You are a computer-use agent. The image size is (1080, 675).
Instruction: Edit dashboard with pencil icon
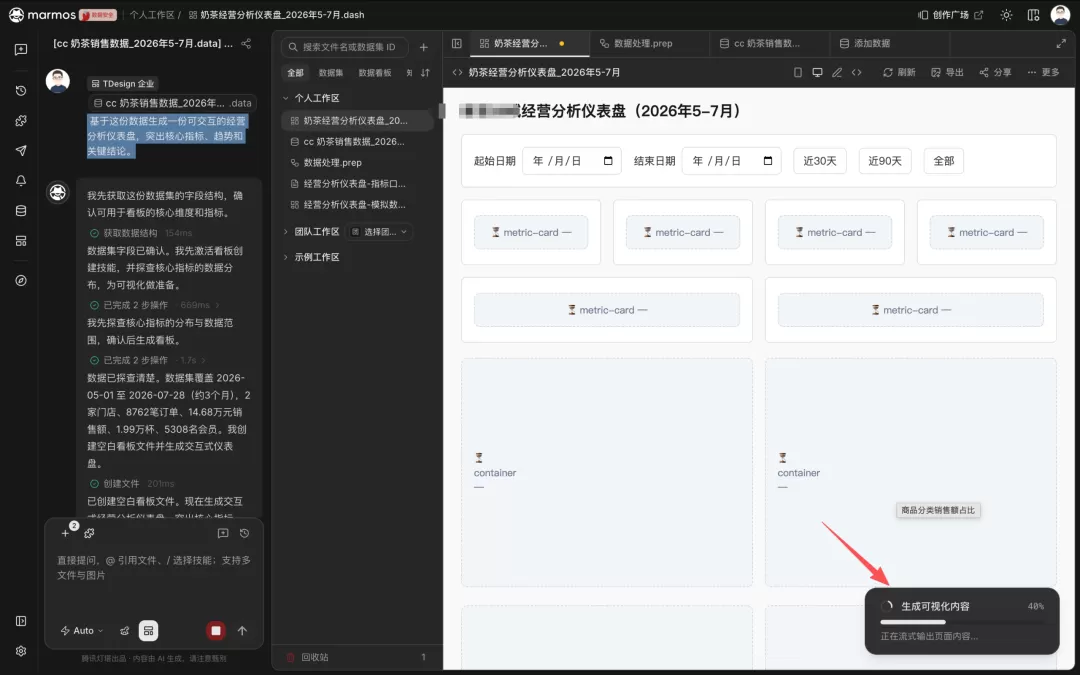click(x=837, y=72)
